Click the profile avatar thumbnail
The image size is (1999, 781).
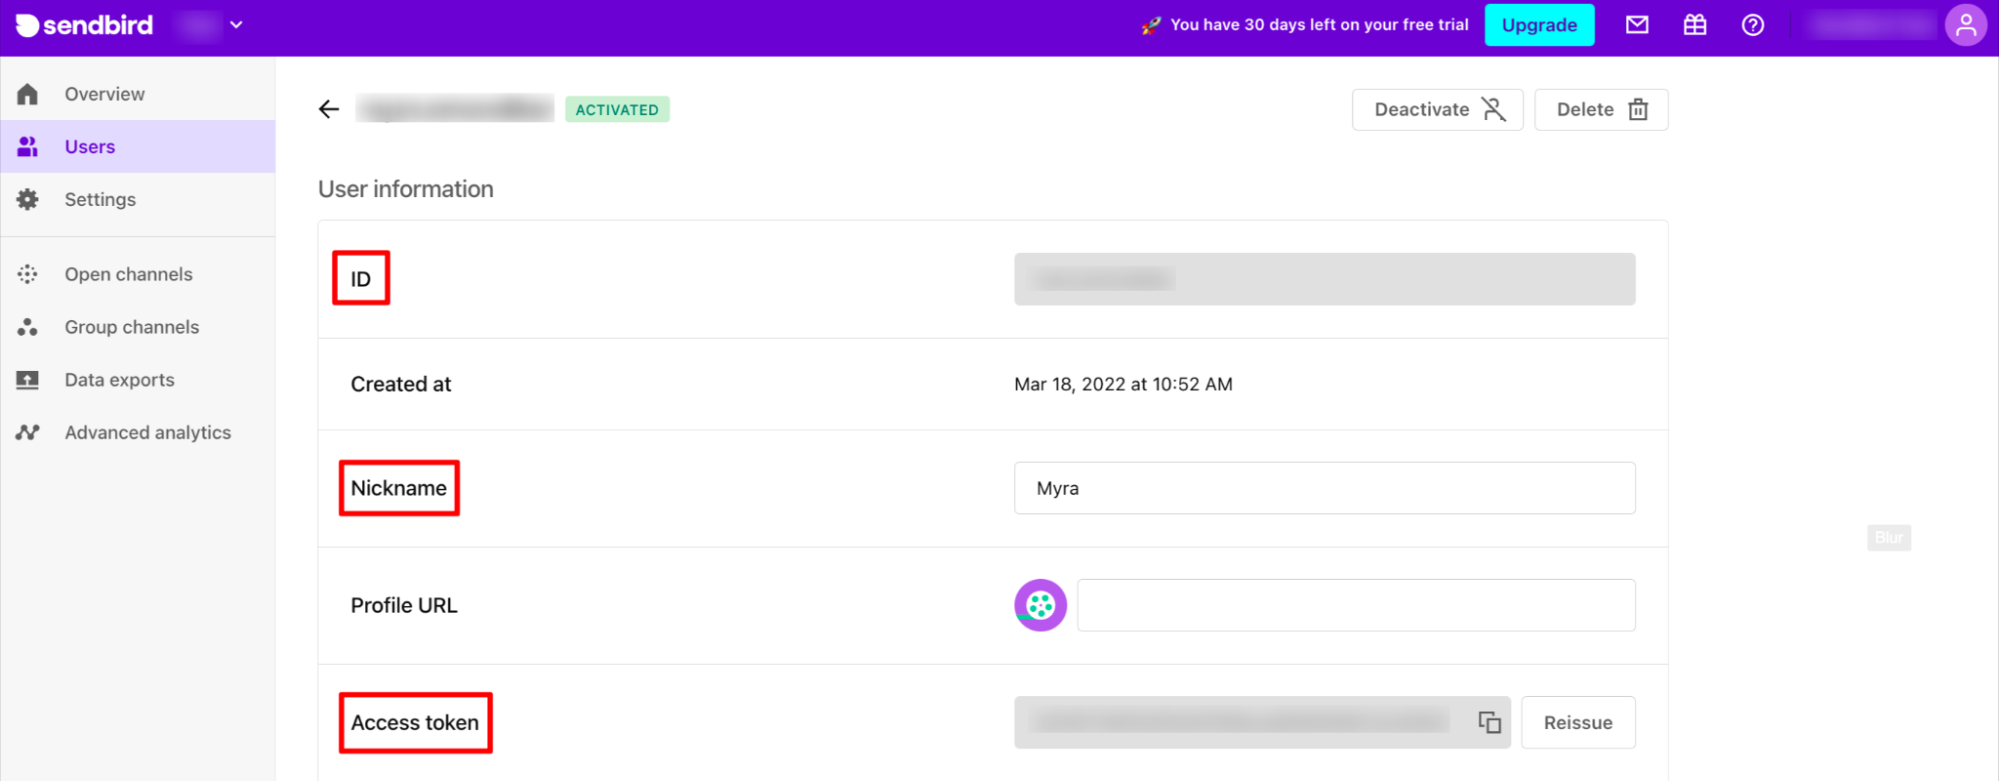coord(1040,605)
